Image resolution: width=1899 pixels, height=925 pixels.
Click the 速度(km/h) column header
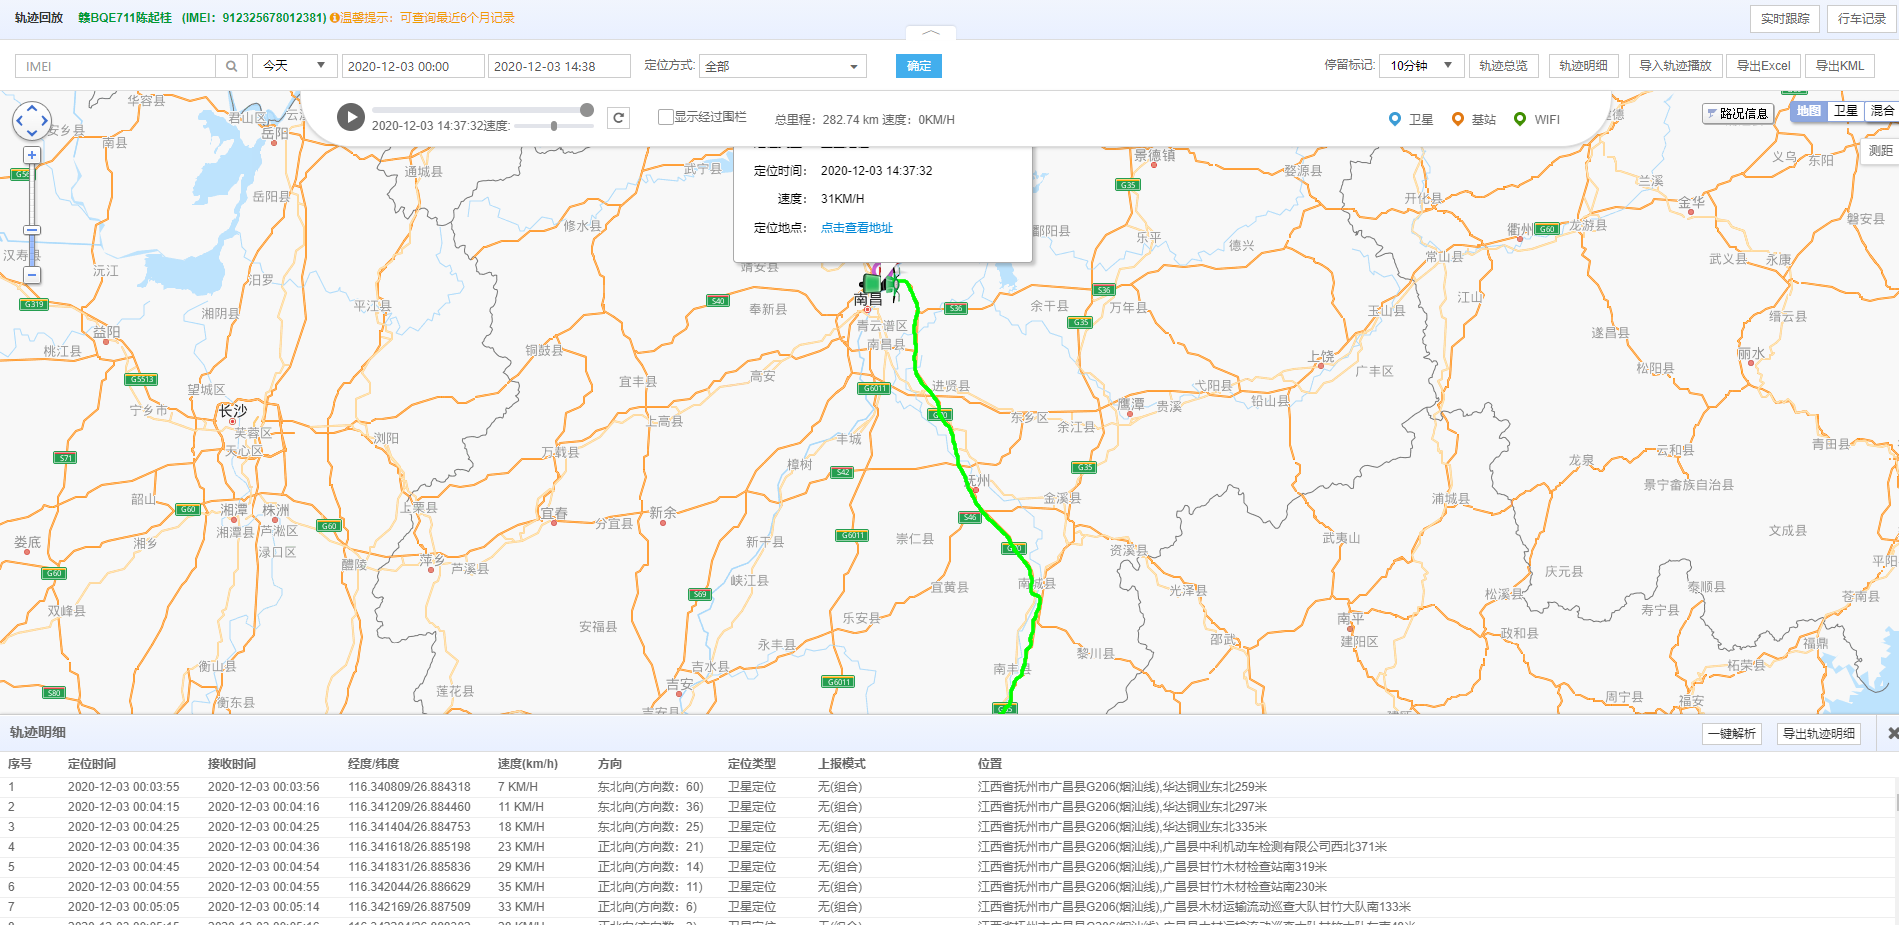click(528, 764)
